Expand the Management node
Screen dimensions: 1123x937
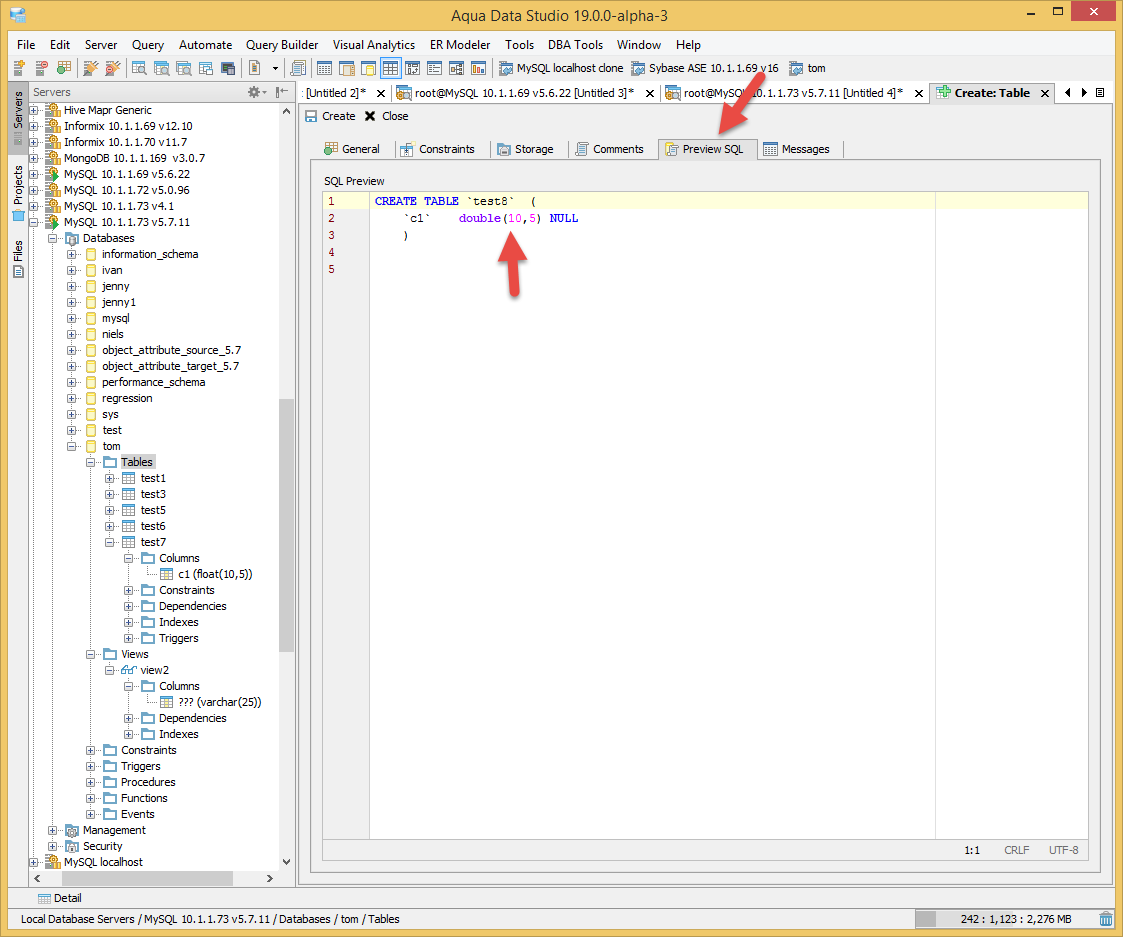[52, 830]
